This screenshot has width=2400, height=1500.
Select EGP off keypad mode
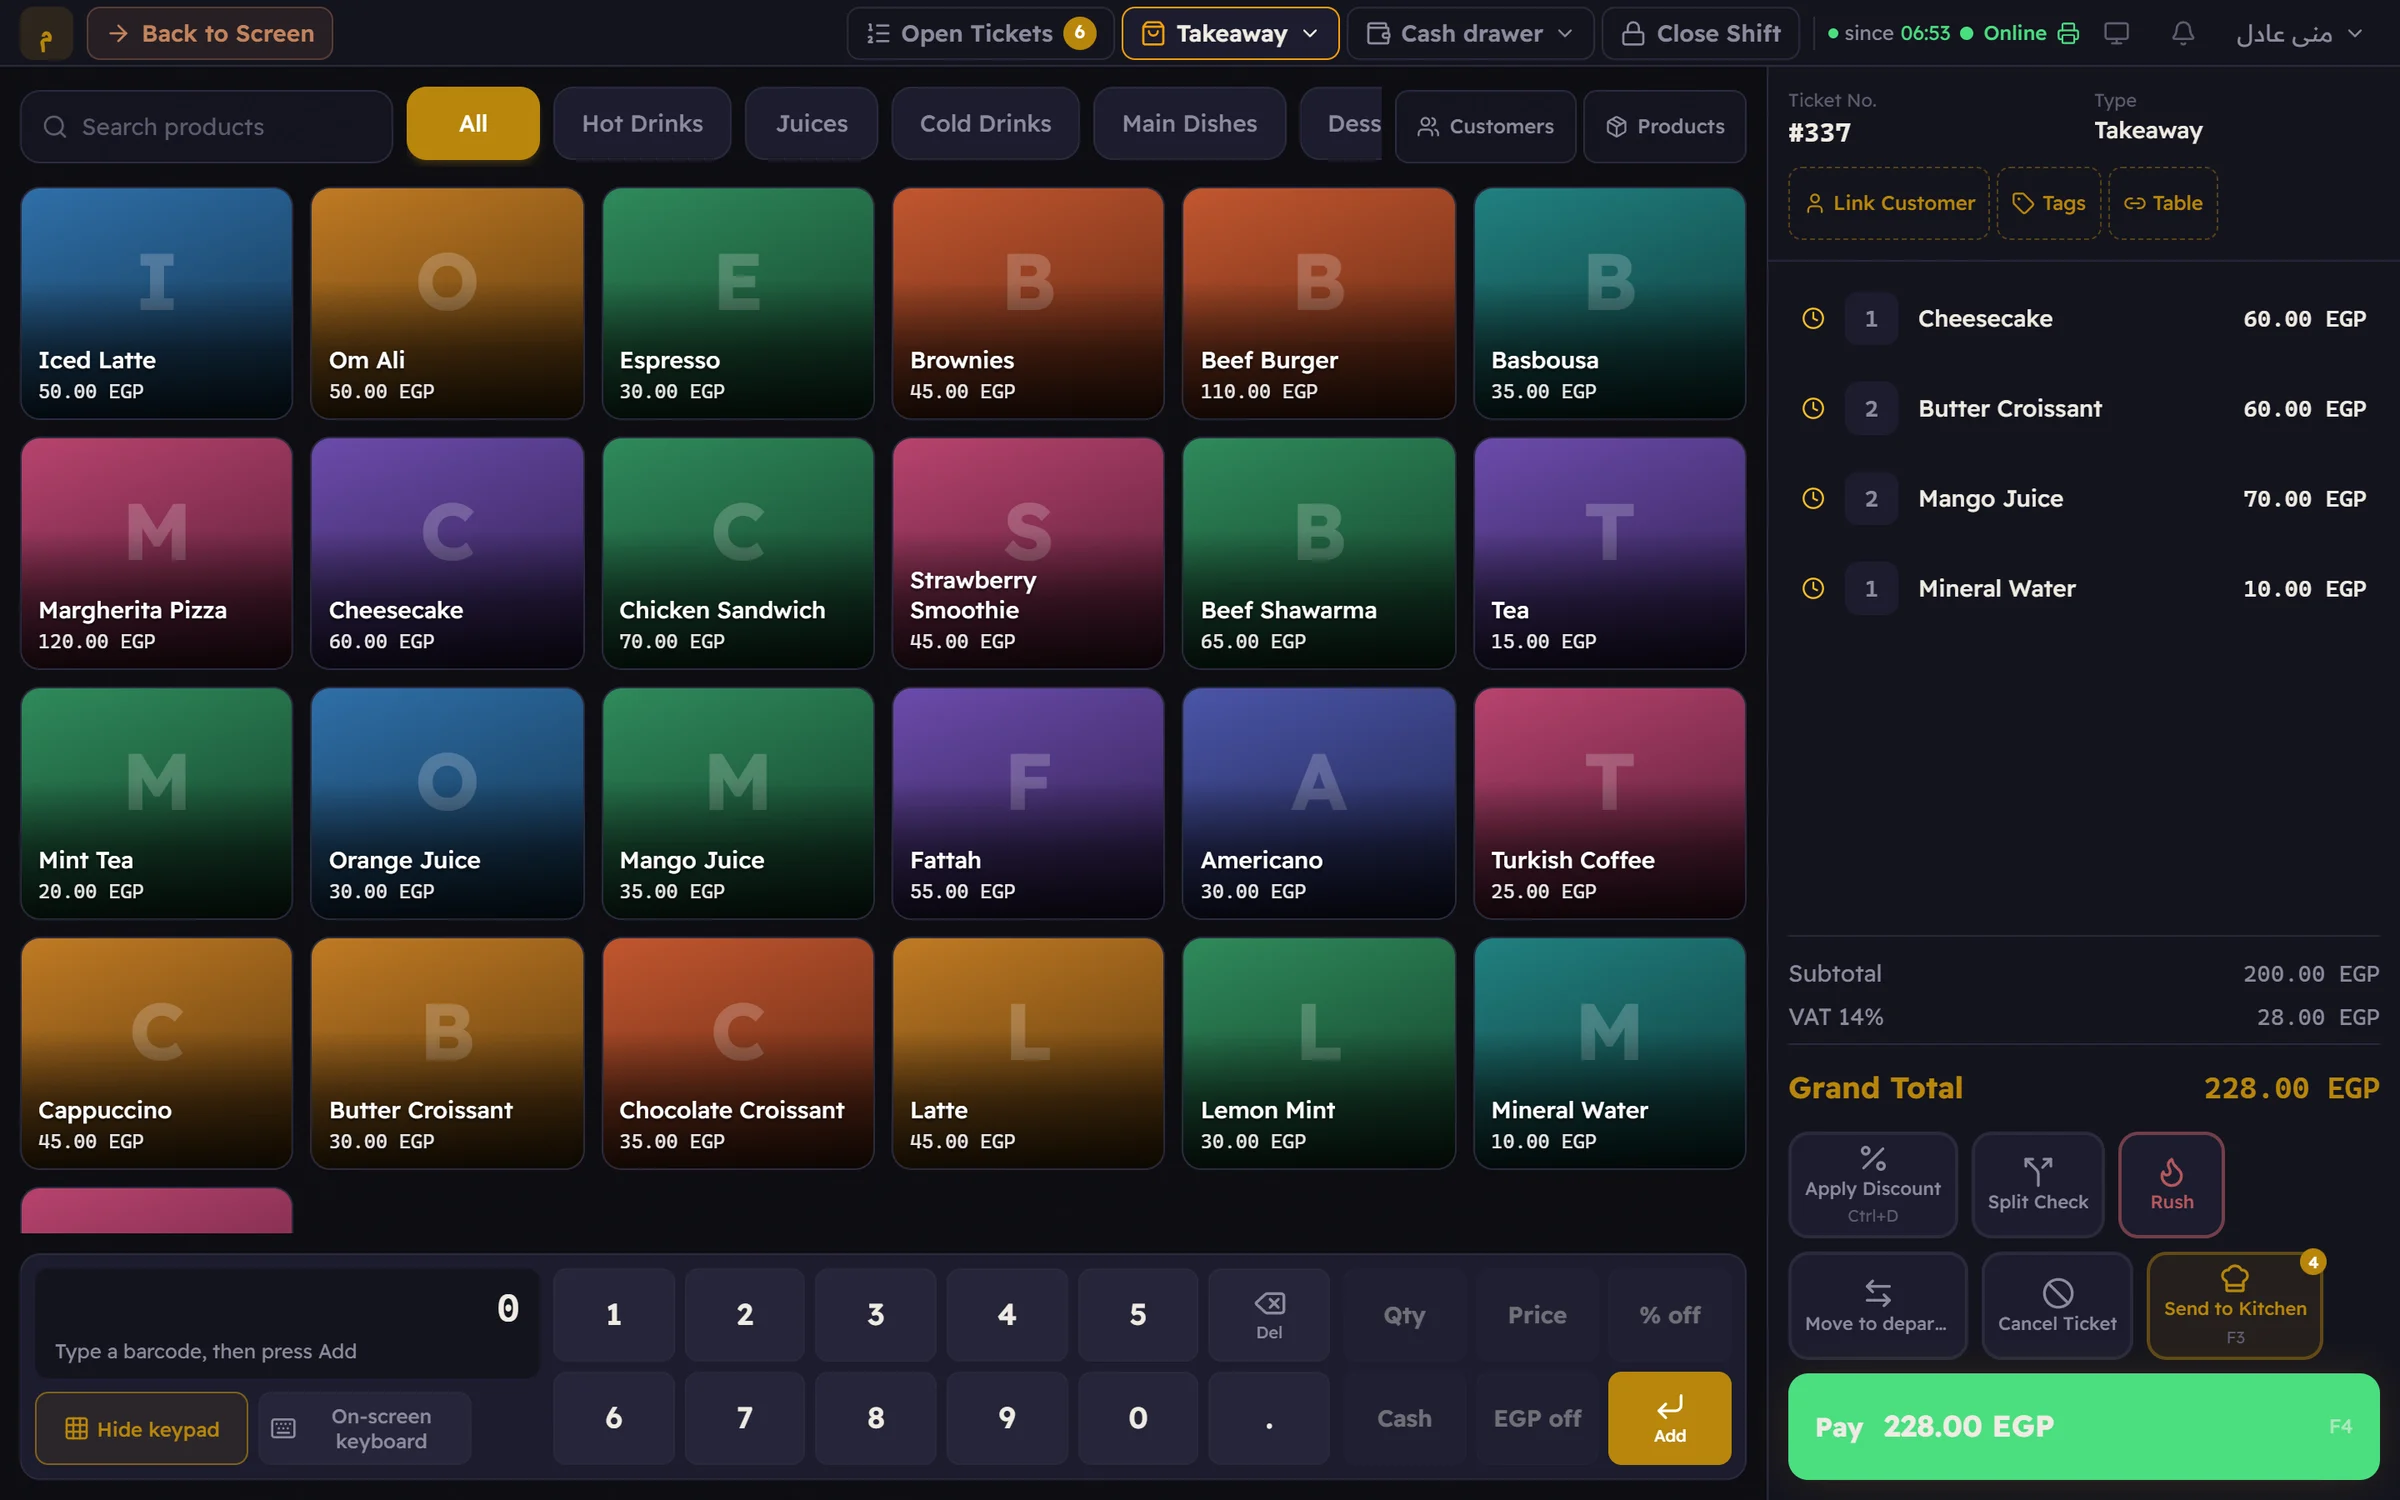(x=1537, y=1418)
